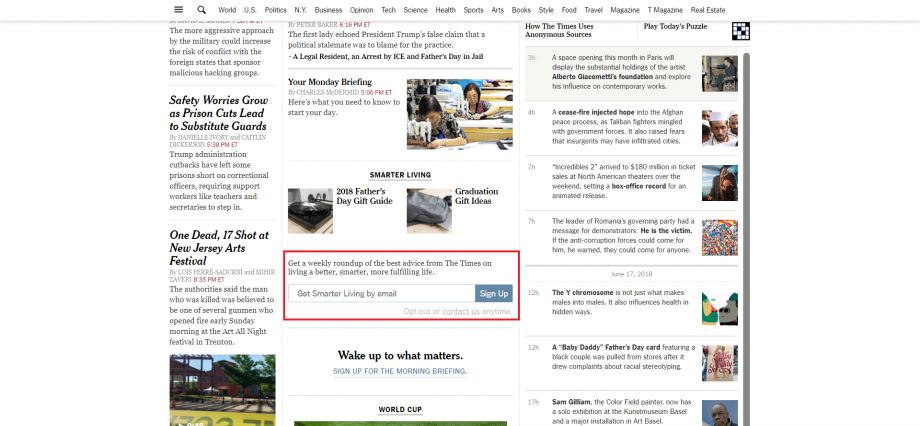This screenshot has height=426, width=920.
Task: Click the Sign Up button
Action: tap(494, 293)
